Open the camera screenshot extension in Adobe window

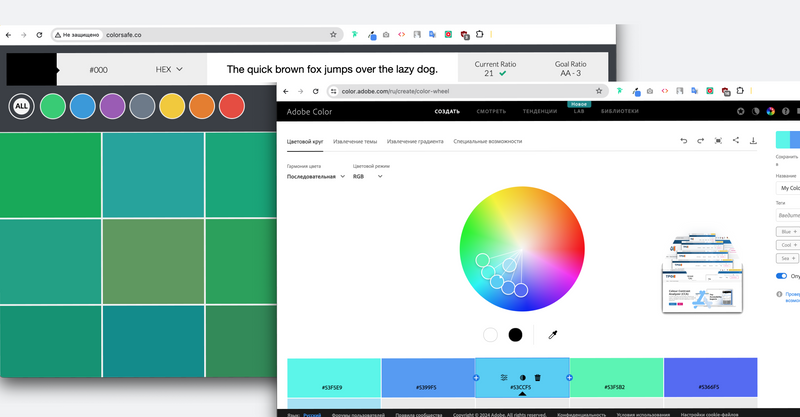[x=649, y=91]
